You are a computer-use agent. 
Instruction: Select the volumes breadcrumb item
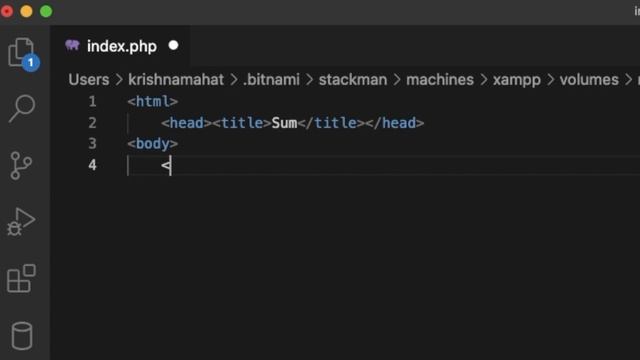[589, 80]
